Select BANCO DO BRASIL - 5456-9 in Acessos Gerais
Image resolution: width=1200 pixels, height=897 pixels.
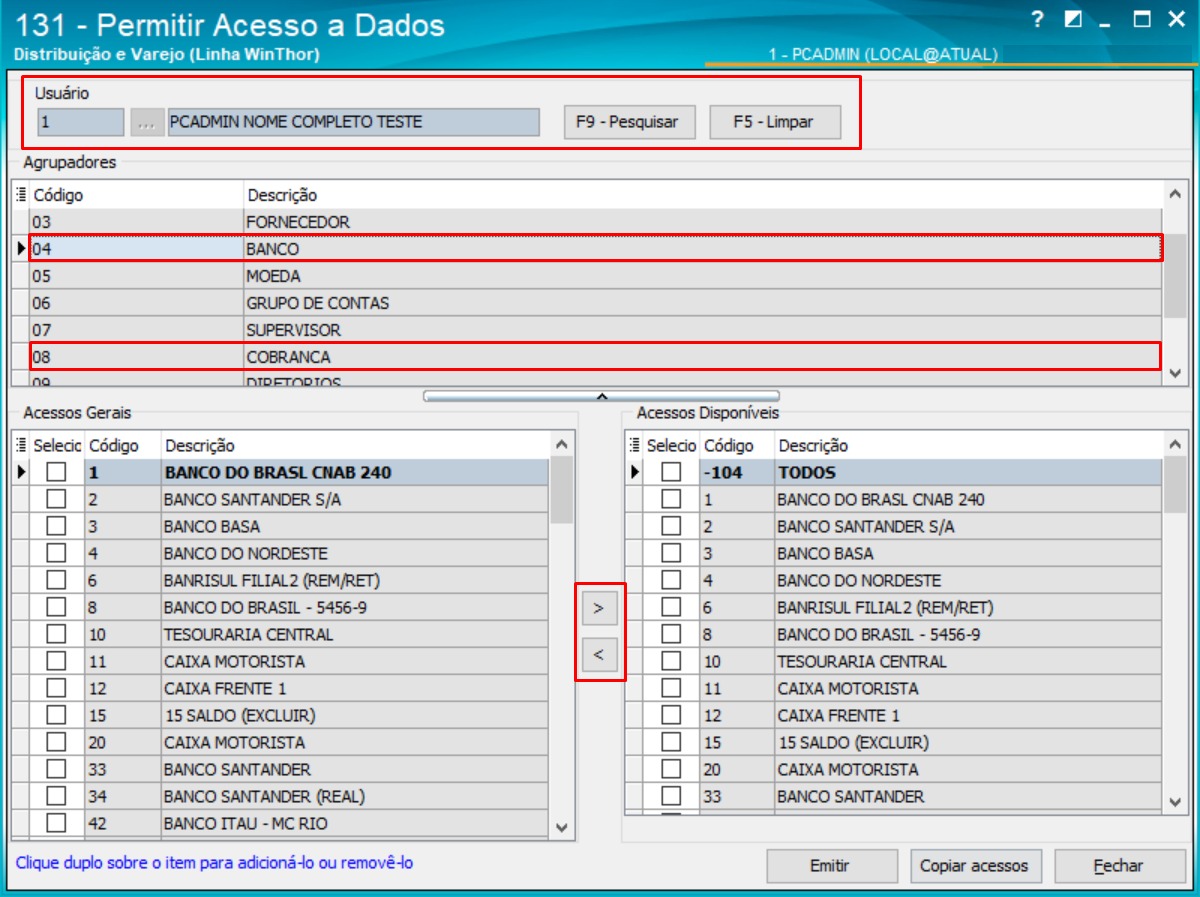[x=289, y=607]
